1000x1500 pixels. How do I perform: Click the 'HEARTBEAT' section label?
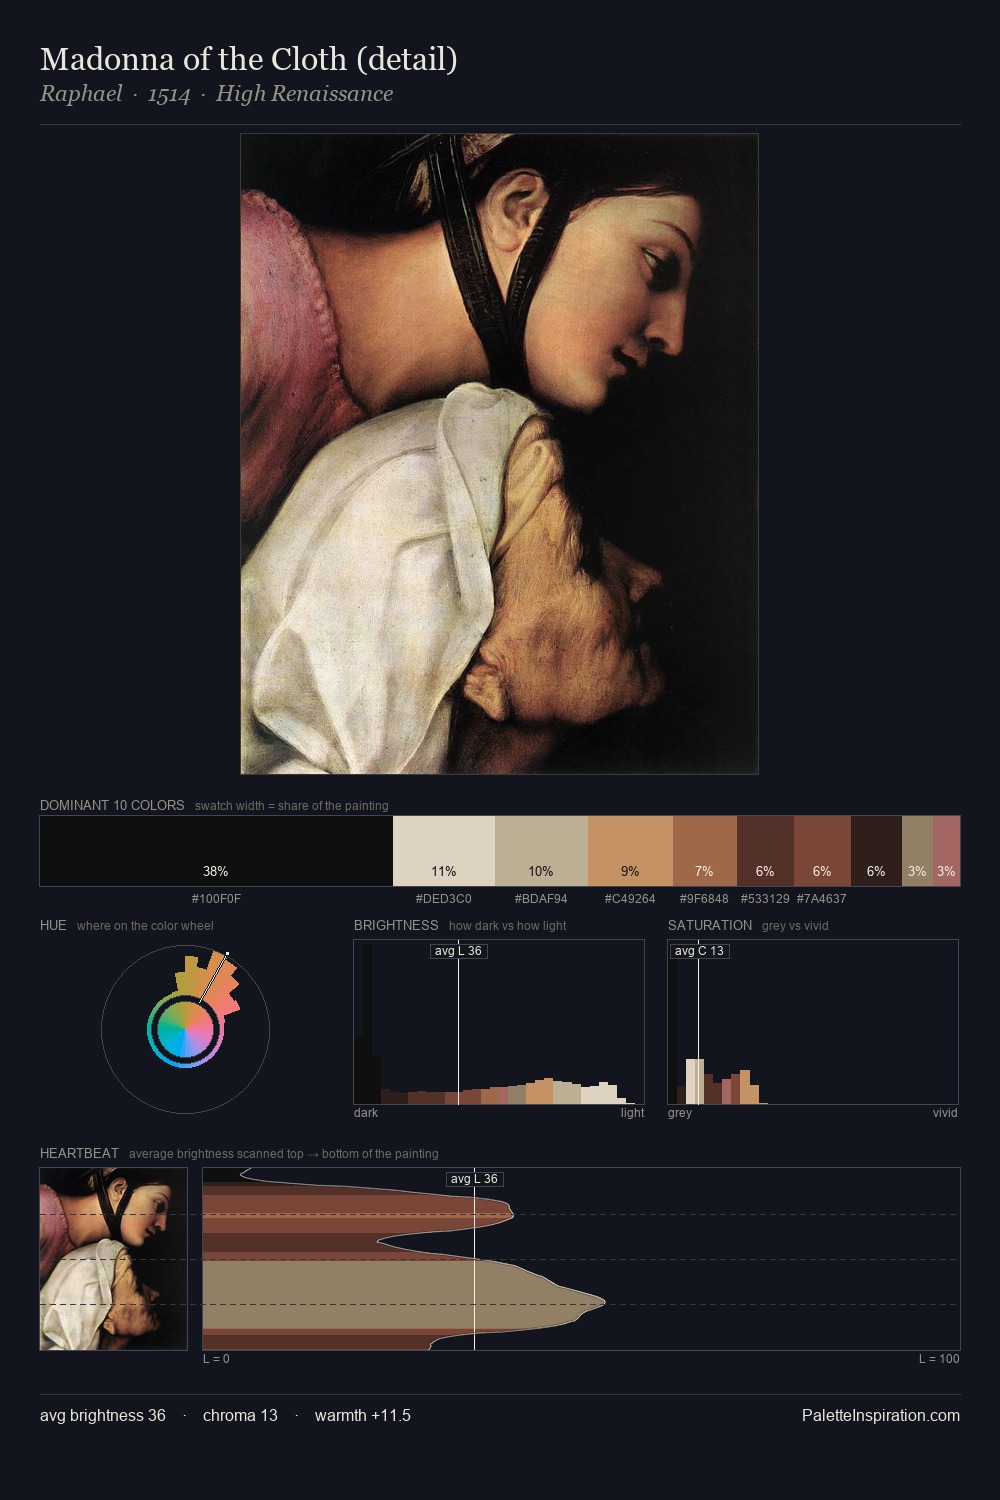coord(79,1153)
